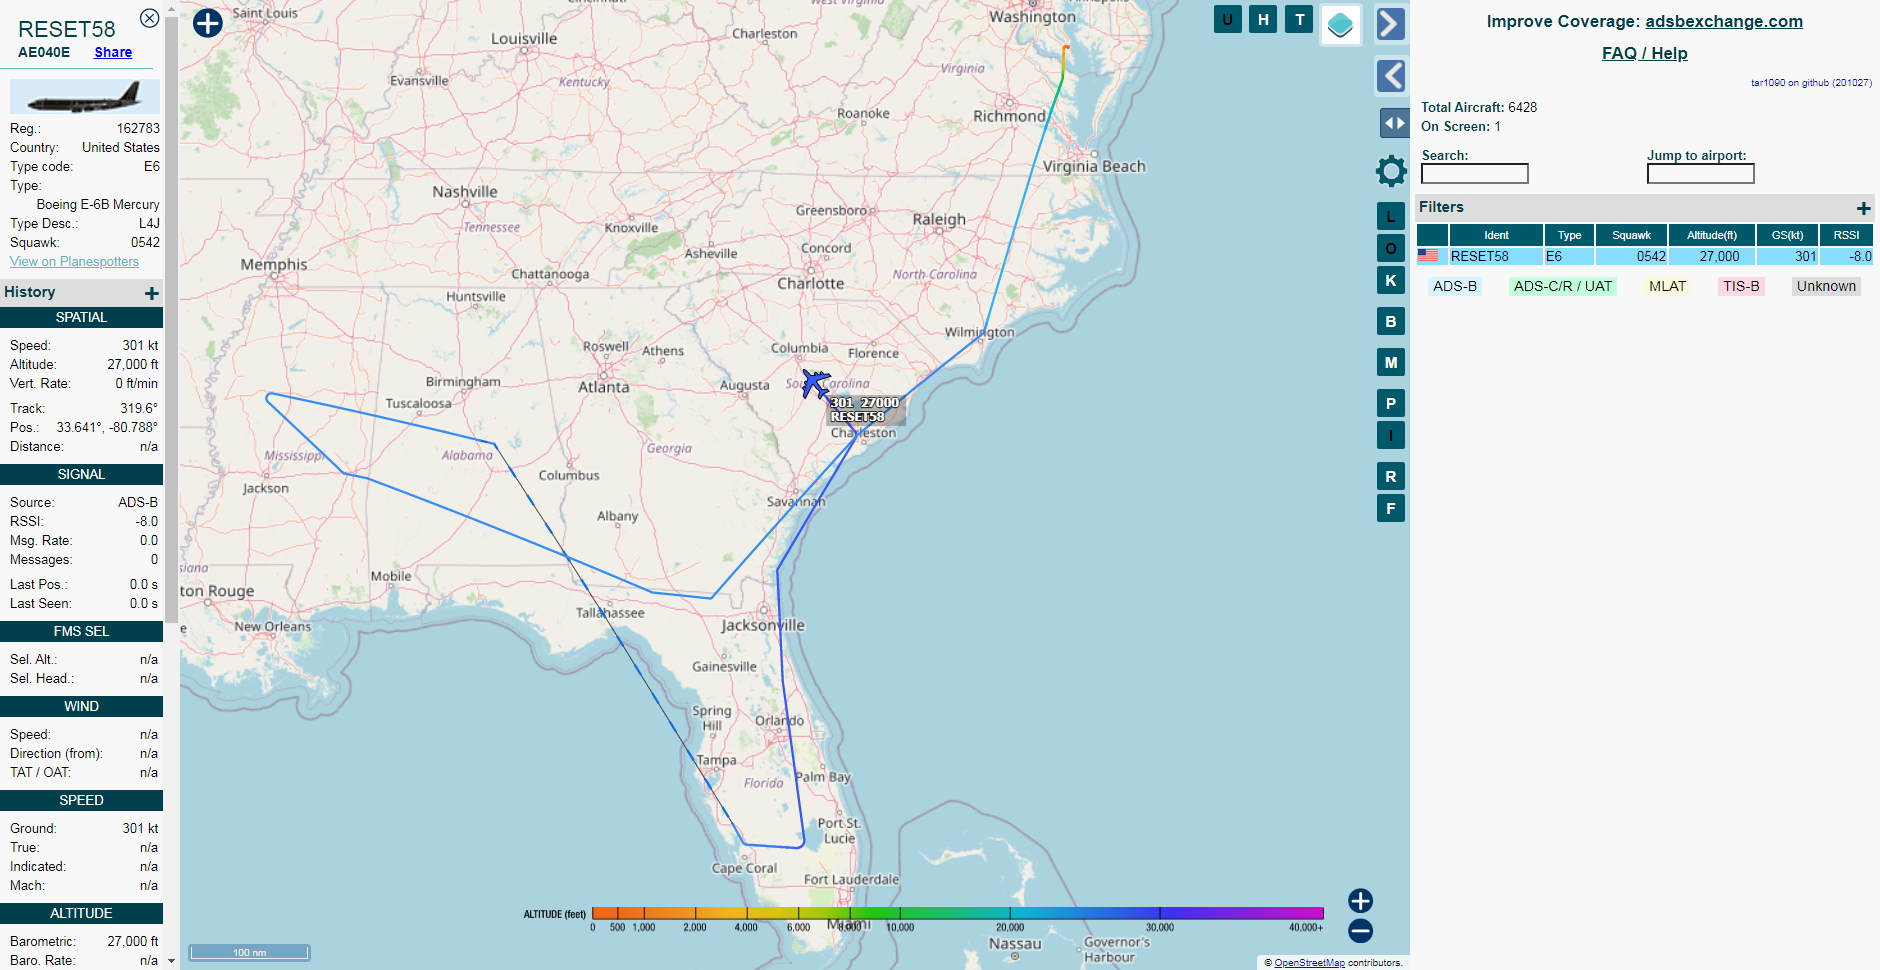Screen dimensions: 1880x970
Task: Click the WIND section header
Action: coord(81,706)
